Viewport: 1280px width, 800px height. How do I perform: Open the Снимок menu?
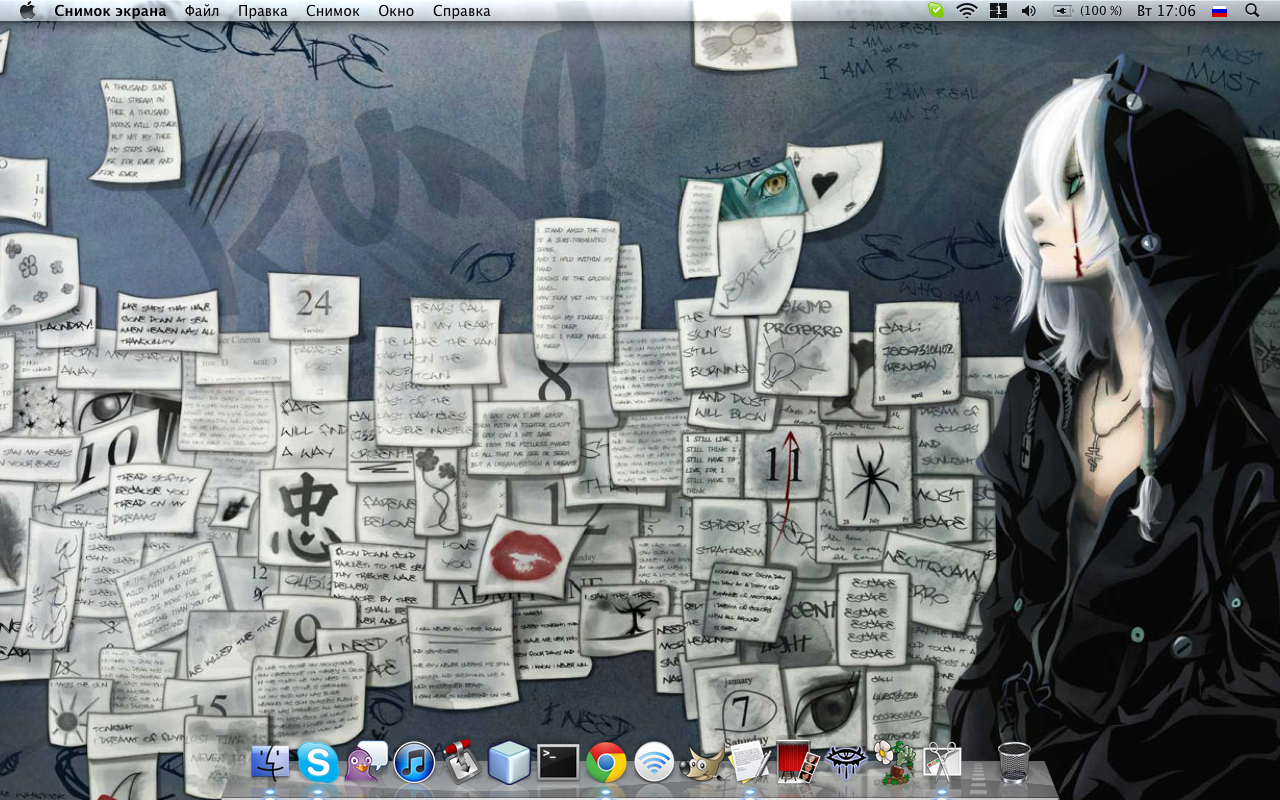pyautogui.click(x=333, y=11)
